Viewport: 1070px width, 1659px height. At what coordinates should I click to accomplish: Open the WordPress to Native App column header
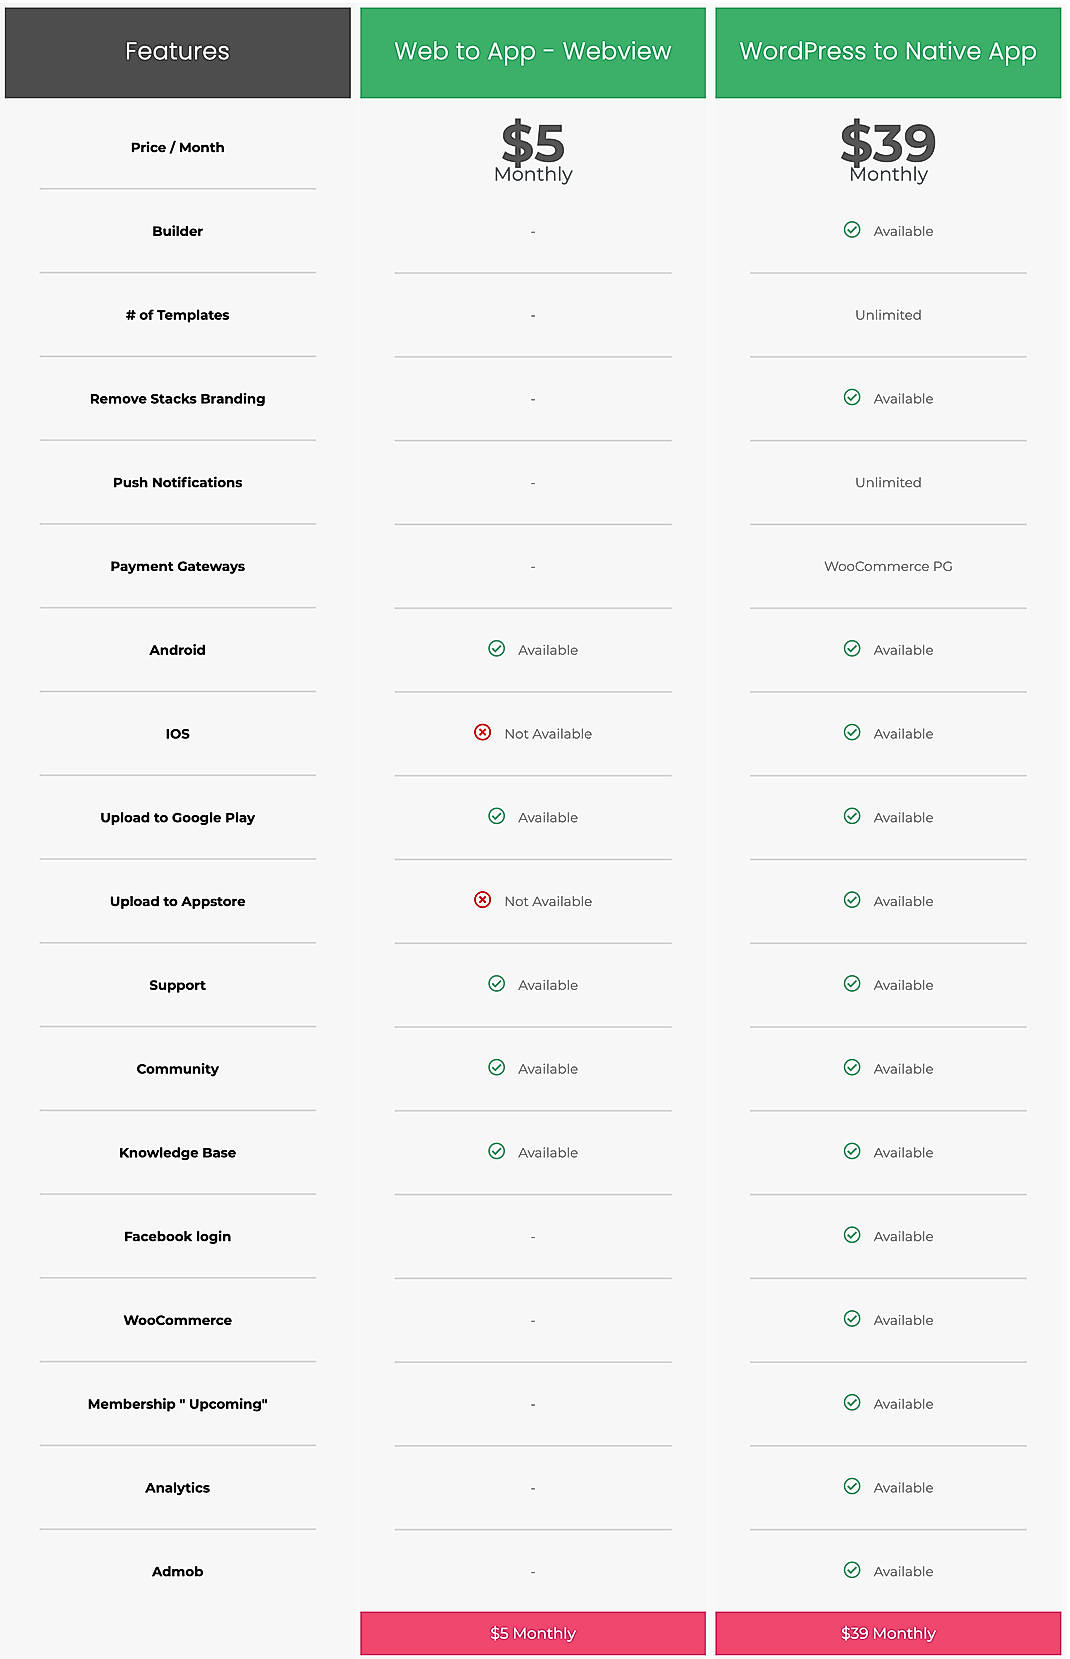887,51
